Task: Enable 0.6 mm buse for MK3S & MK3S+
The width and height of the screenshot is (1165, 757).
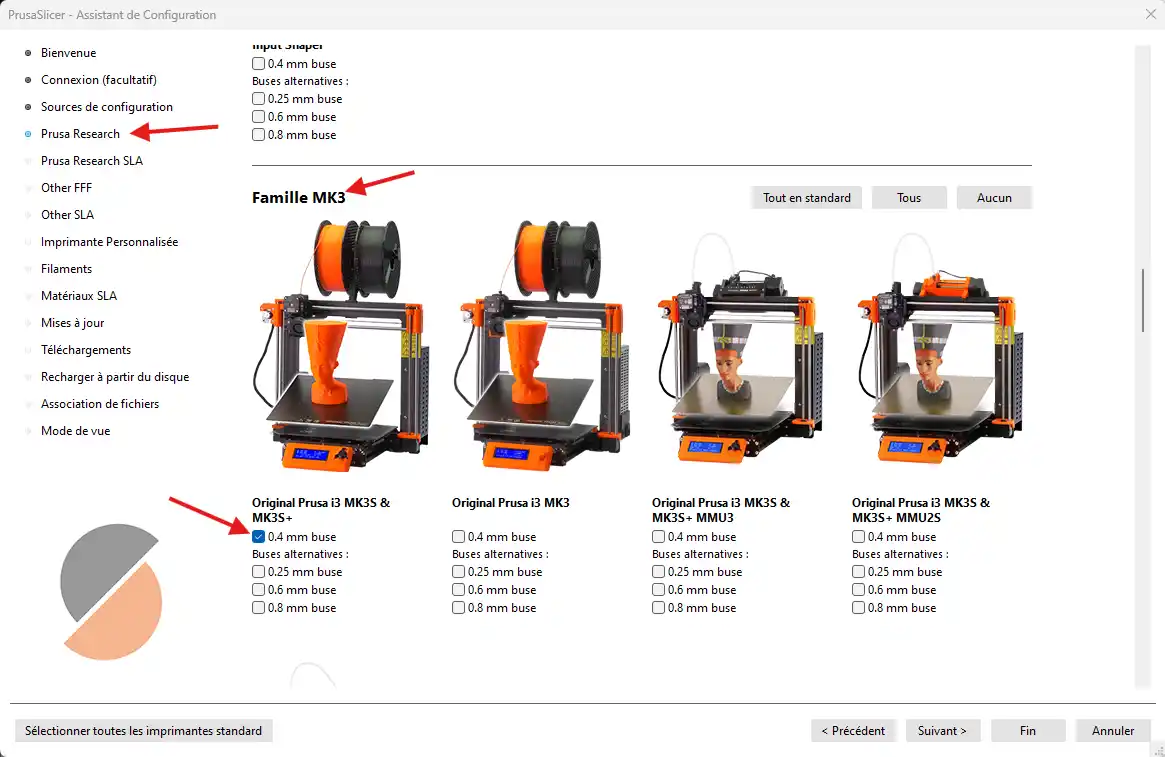Action: pyautogui.click(x=259, y=590)
